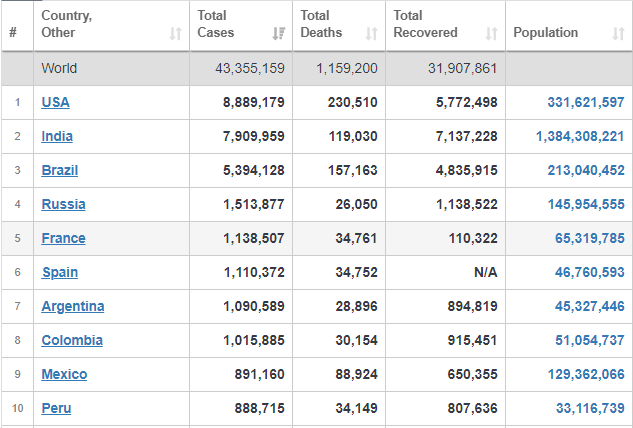Click Brazil population 213,040,452
The height and width of the screenshot is (428, 633).
pyautogui.click(x=586, y=170)
